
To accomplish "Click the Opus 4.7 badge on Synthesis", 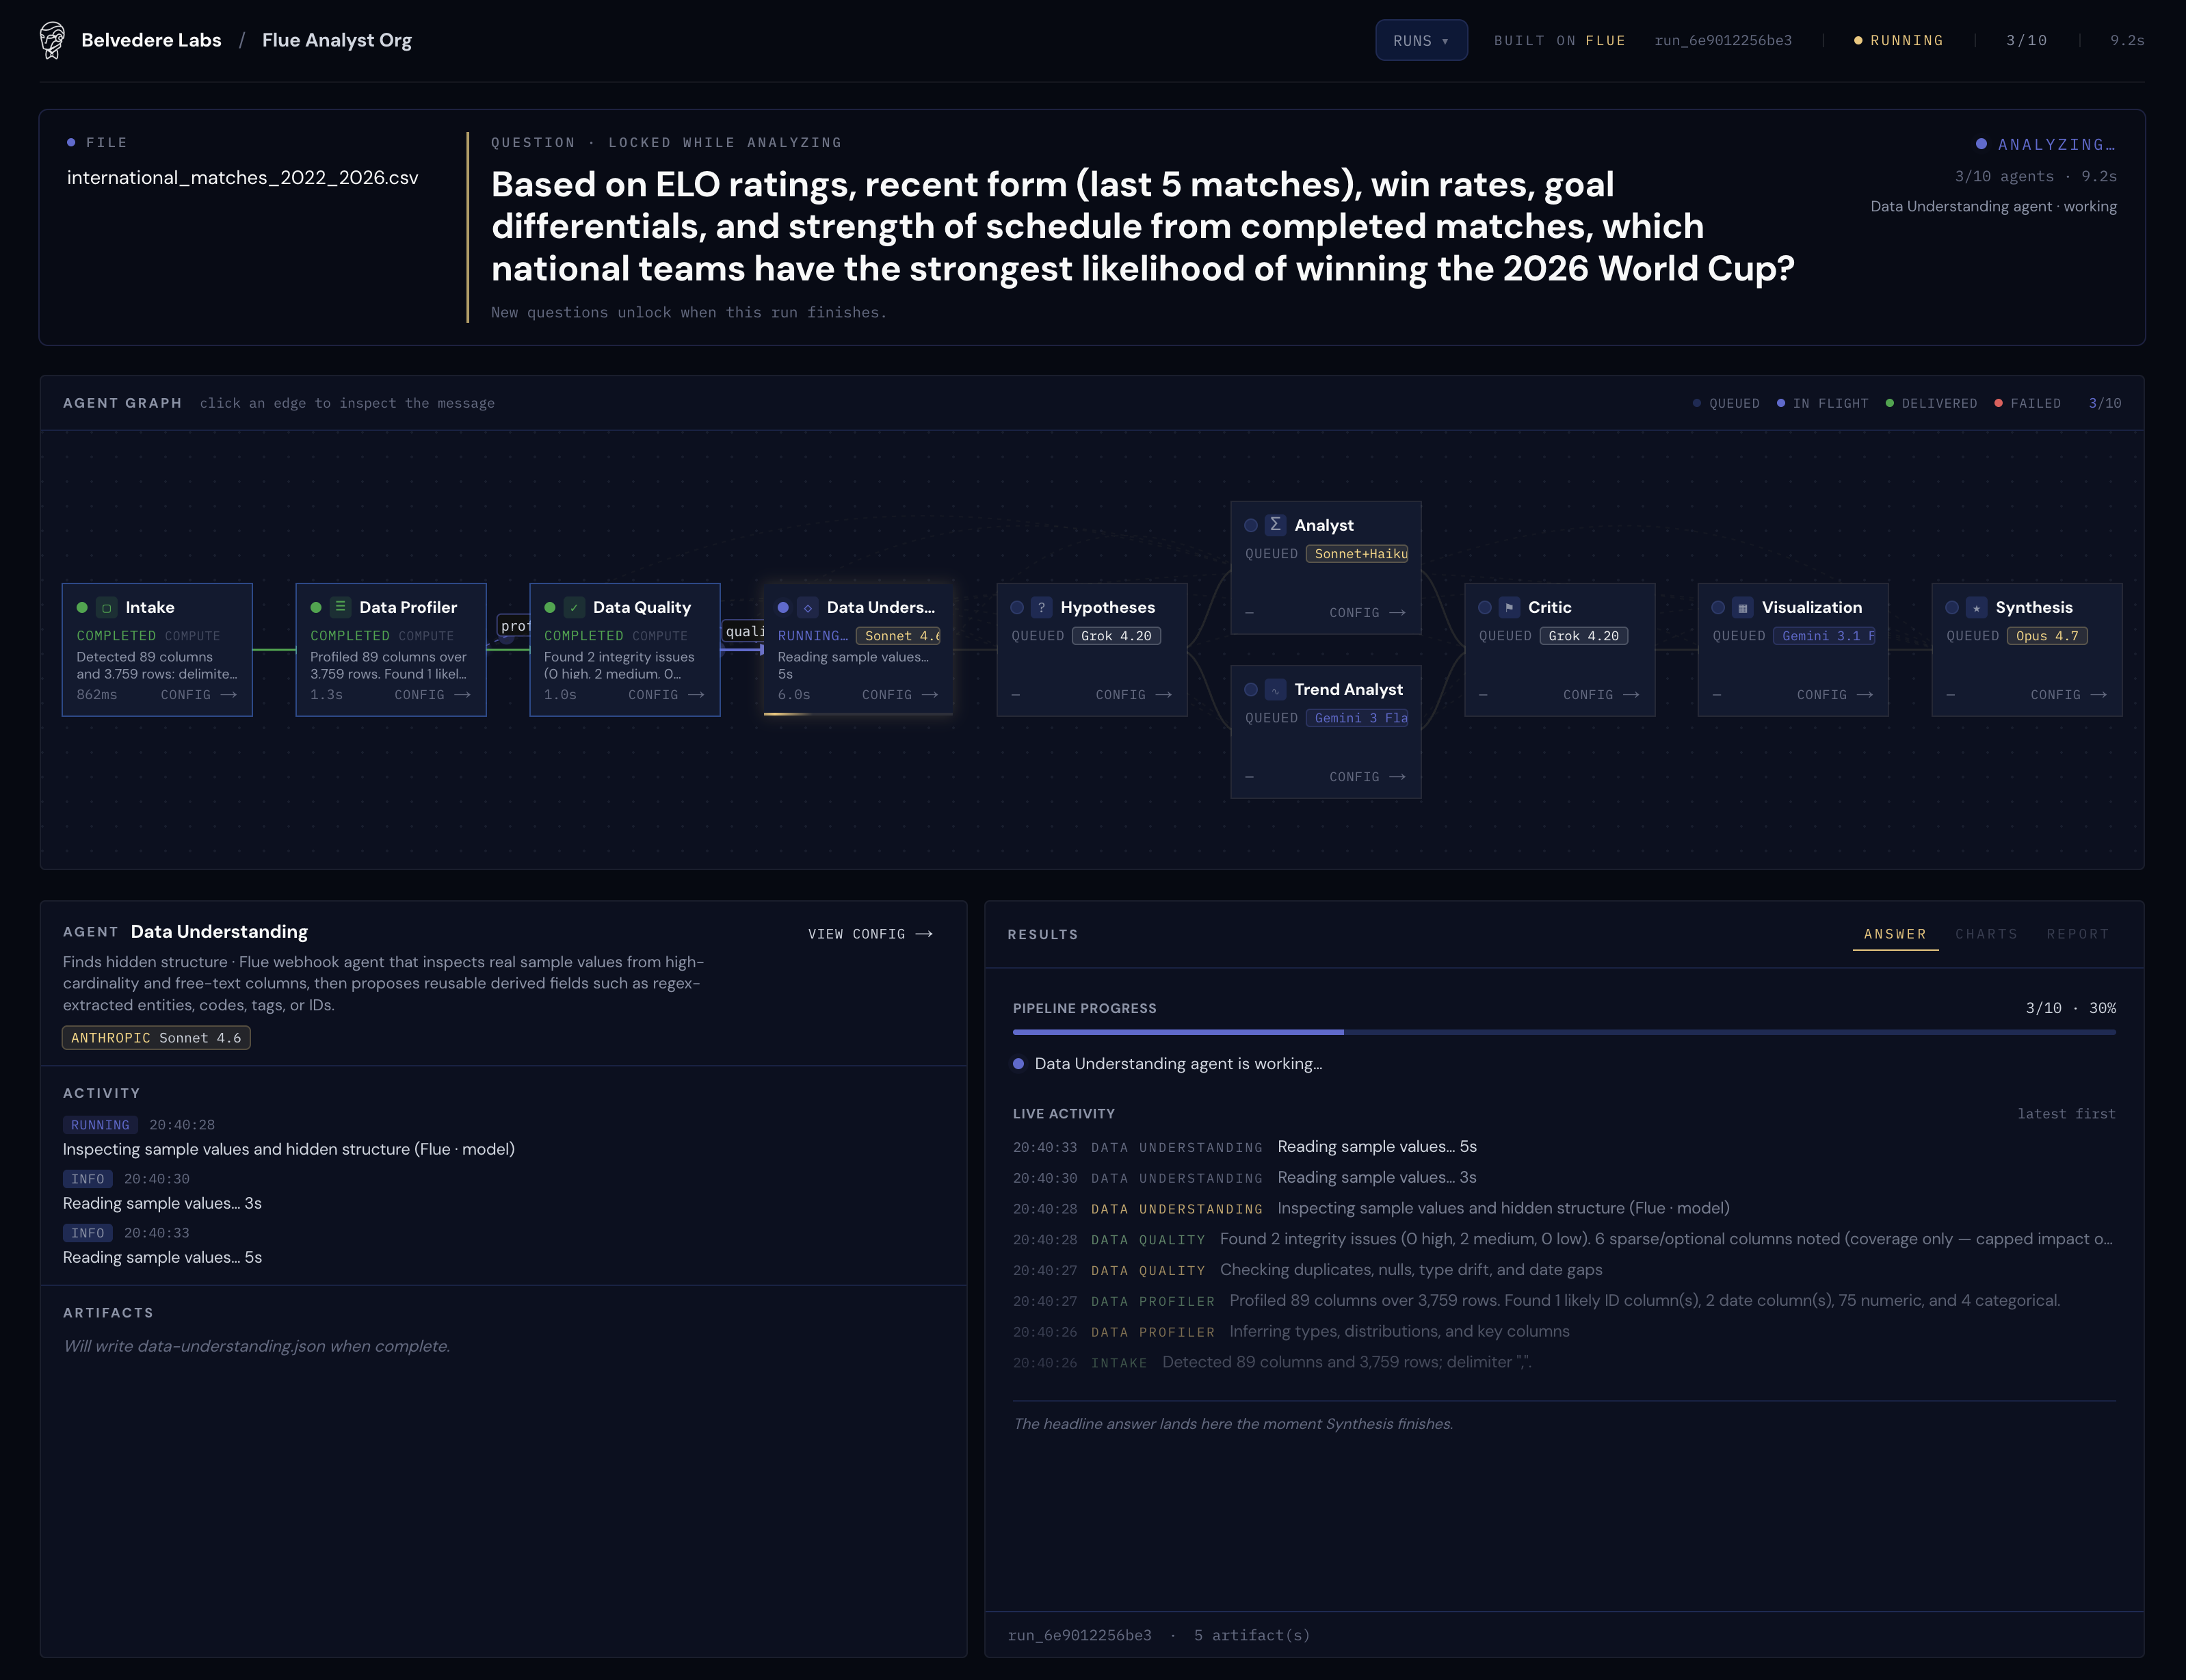I will (2047, 636).
